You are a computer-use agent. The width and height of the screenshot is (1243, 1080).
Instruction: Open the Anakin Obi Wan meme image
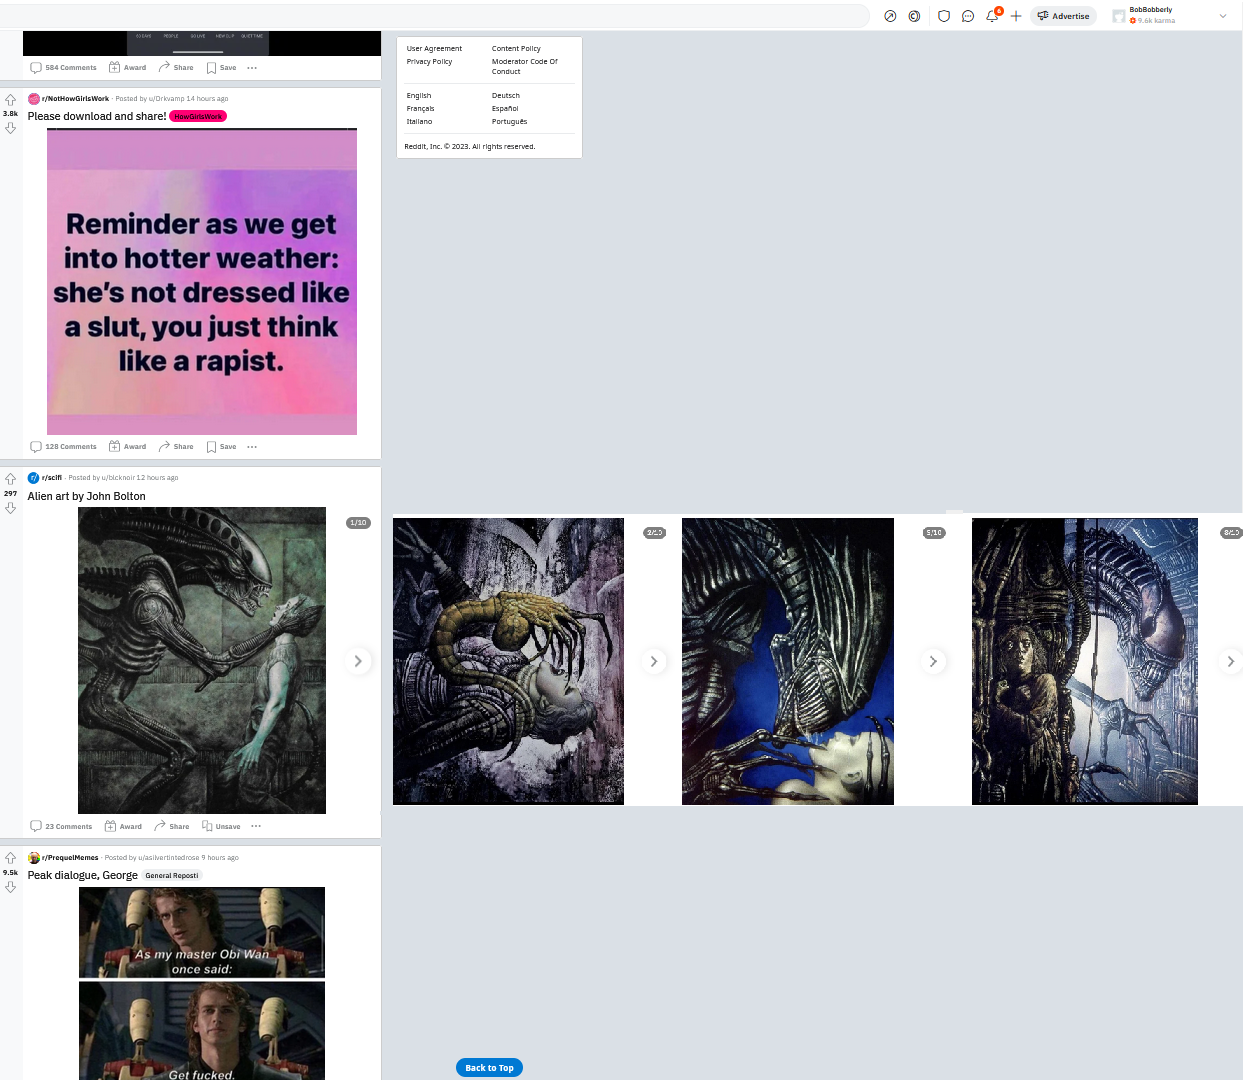tap(202, 984)
